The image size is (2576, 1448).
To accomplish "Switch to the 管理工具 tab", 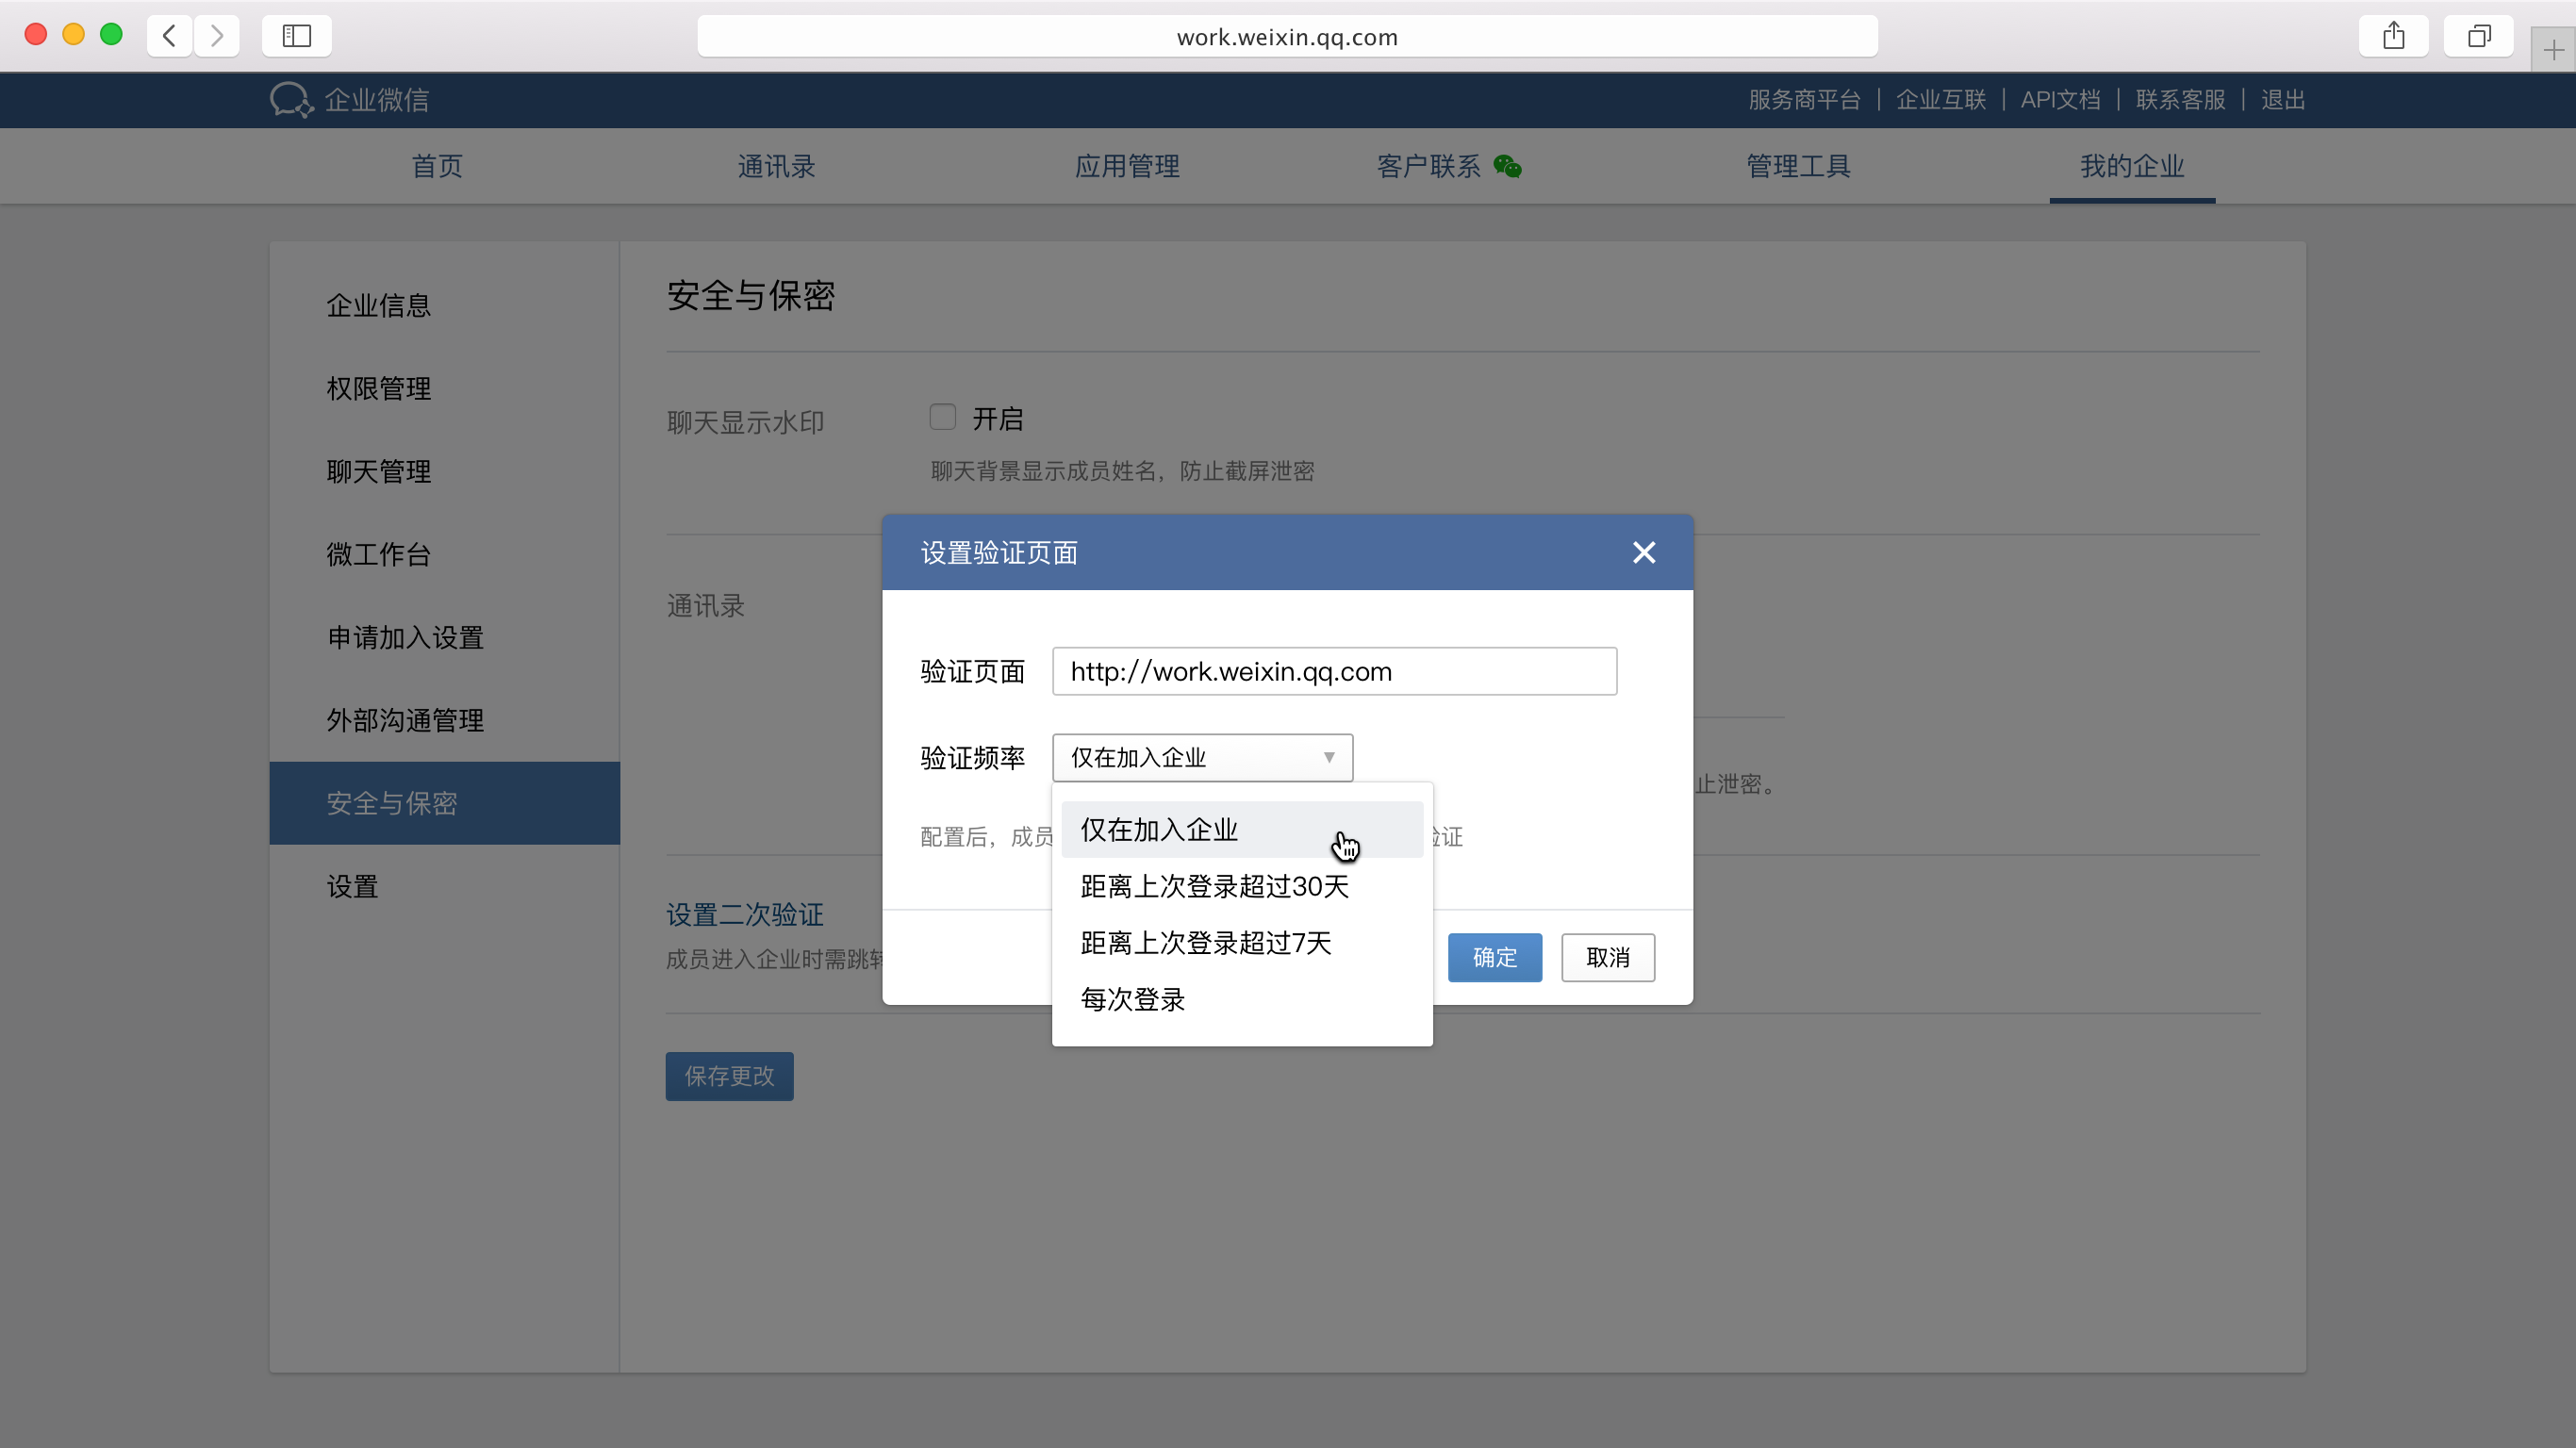I will pyautogui.click(x=1798, y=166).
